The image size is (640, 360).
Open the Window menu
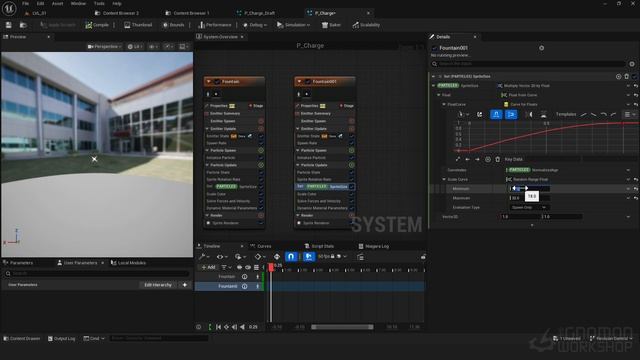point(78,3)
